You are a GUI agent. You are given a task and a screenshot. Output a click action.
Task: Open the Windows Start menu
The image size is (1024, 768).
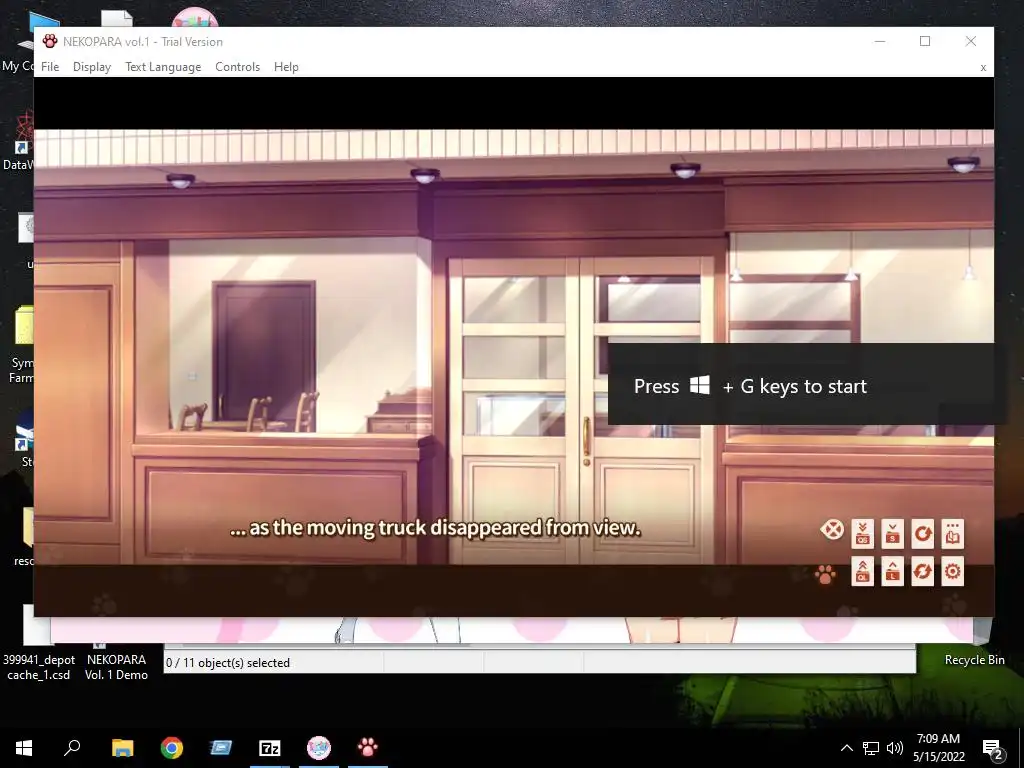(x=24, y=748)
